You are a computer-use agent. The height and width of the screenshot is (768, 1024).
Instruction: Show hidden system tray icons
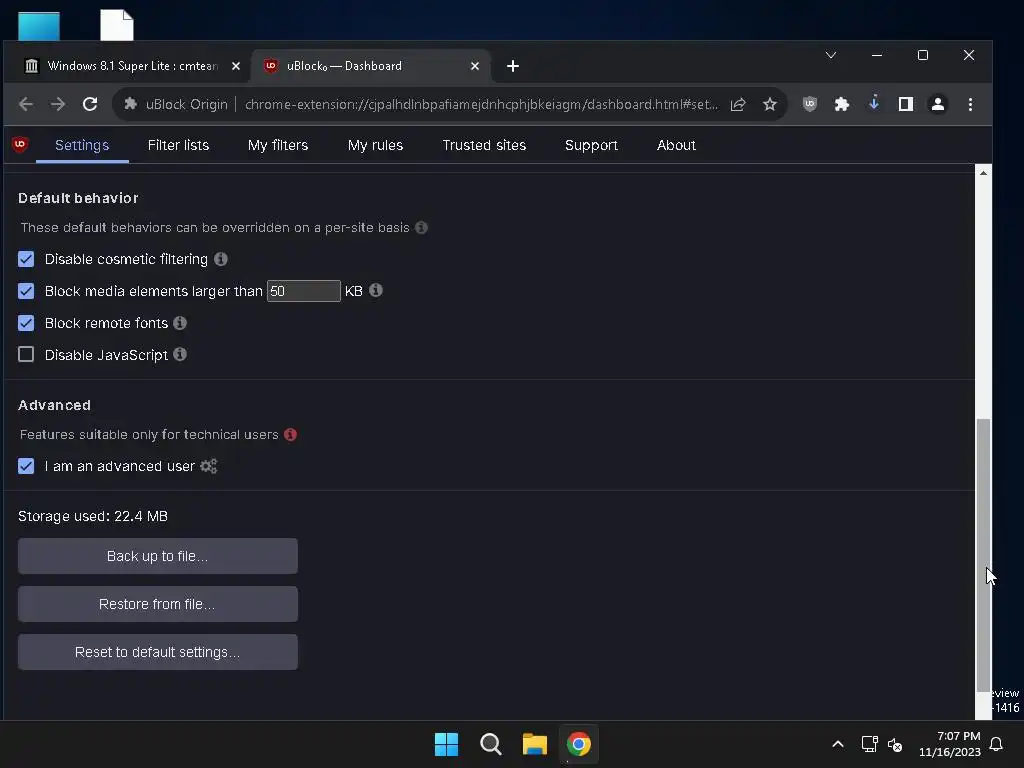838,744
